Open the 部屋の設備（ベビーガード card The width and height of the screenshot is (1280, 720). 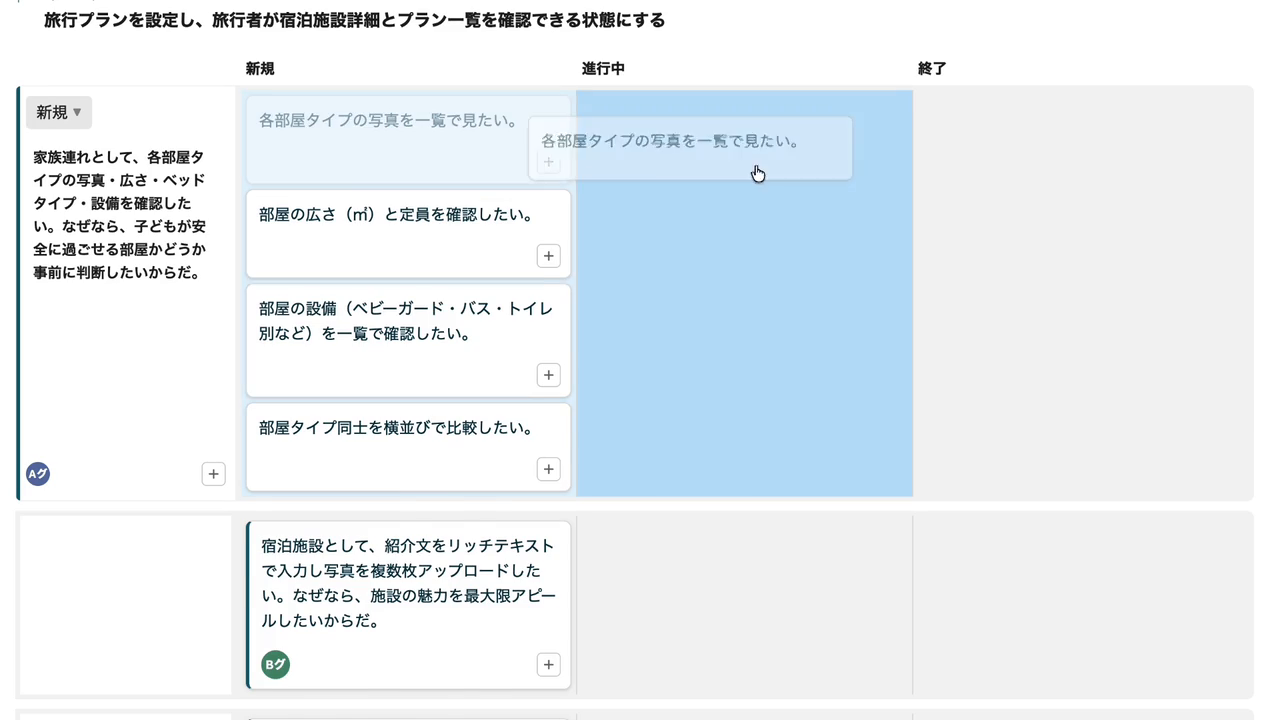pyautogui.click(x=408, y=341)
